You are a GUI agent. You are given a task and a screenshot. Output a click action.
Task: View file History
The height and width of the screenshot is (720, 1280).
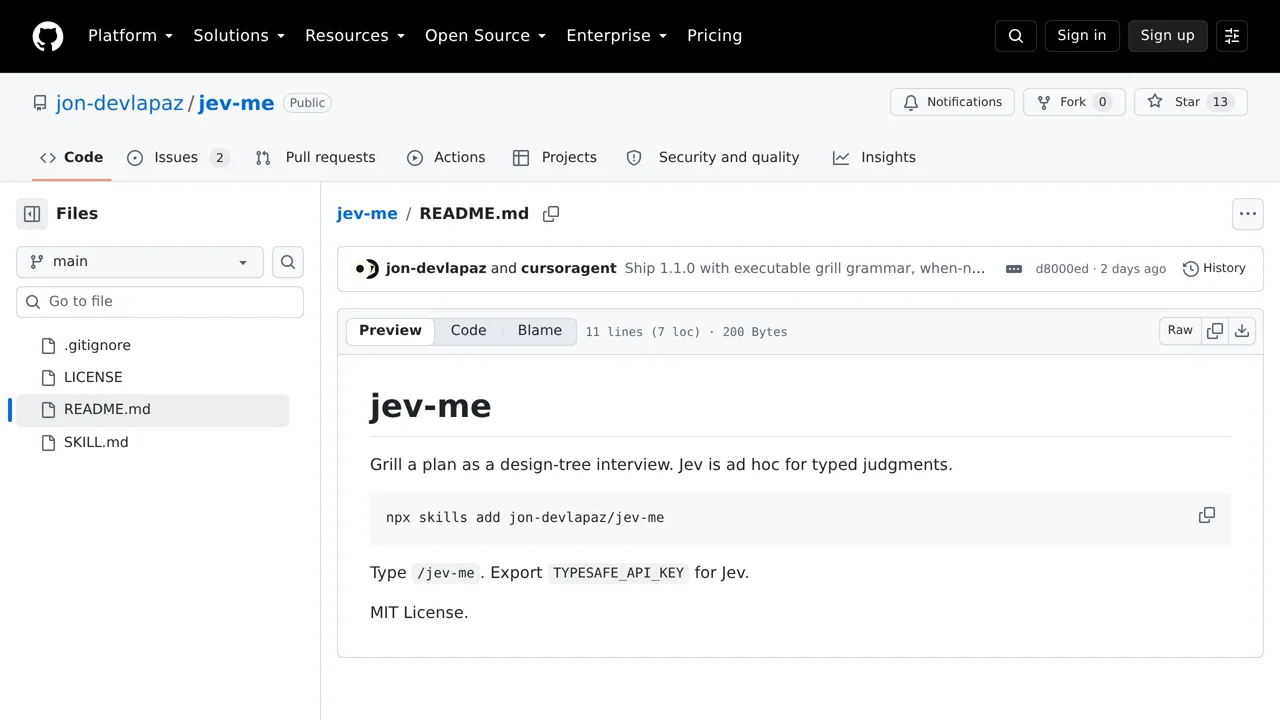pyautogui.click(x=1214, y=269)
